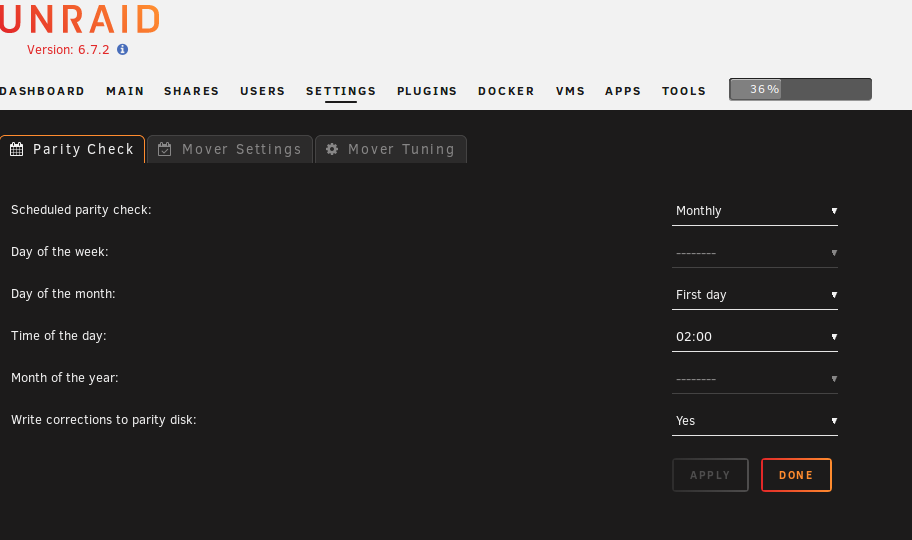Click the 'Time of the day:' label
The image size is (912, 540).
[x=58, y=336]
